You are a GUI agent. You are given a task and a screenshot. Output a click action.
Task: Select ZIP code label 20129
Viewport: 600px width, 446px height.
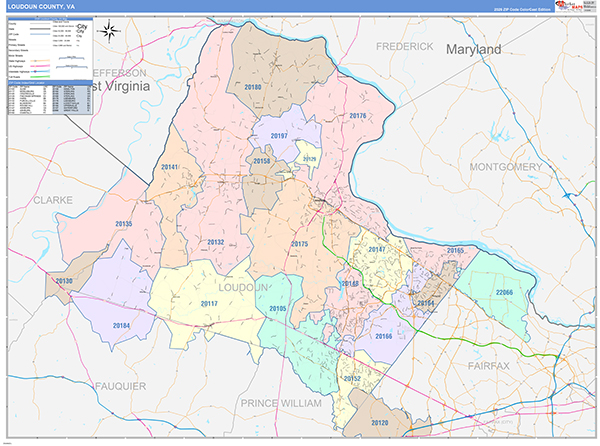coord(310,159)
